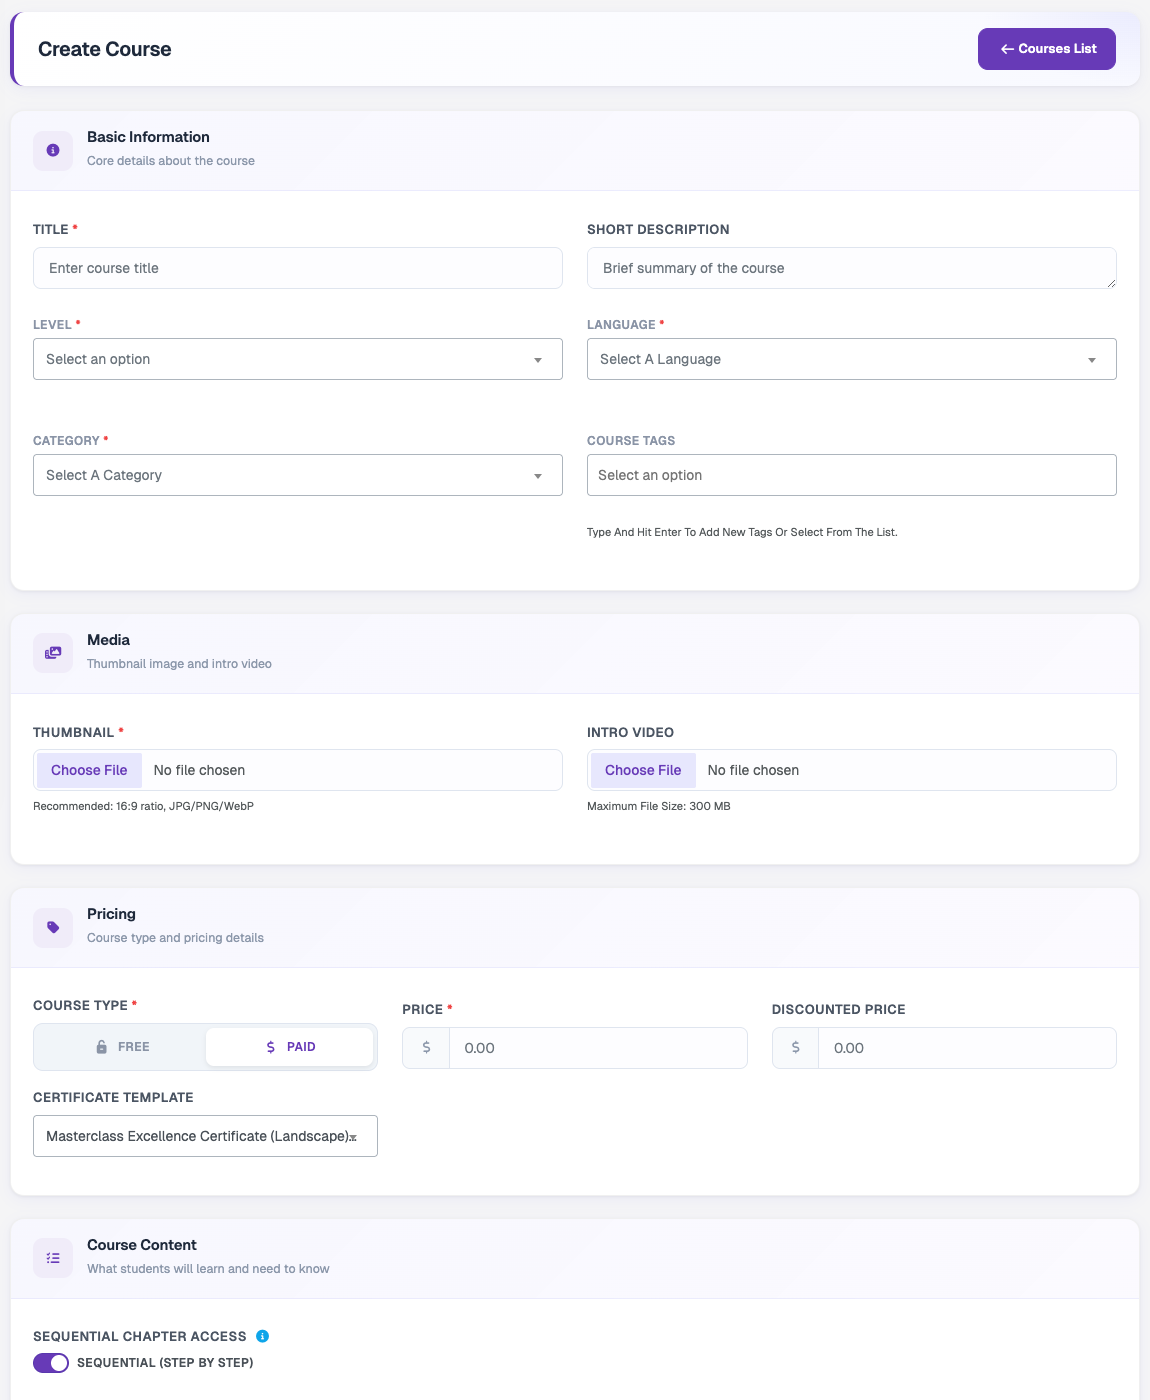
Task: Click the Sequential Chapter Access info icon
Action: [x=262, y=1336]
